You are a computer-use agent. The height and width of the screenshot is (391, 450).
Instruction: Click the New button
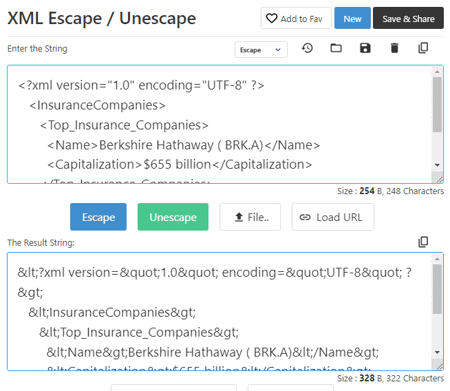tap(352, 18)
